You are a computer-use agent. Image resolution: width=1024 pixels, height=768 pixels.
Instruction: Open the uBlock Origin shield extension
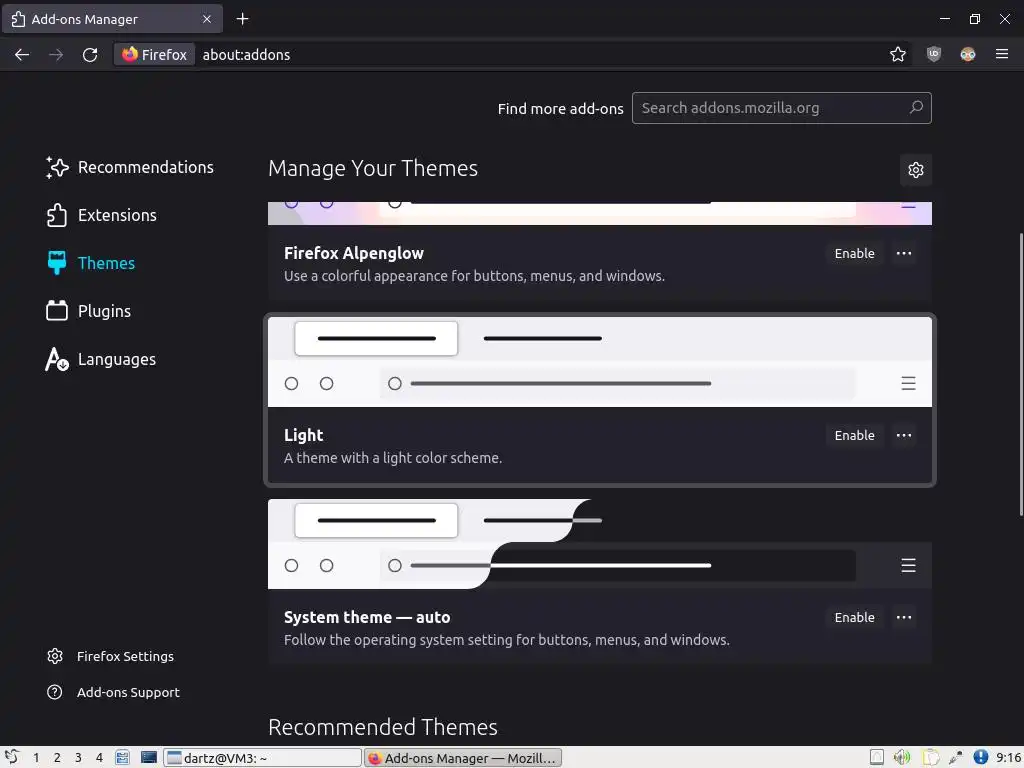tap(934, 55)
